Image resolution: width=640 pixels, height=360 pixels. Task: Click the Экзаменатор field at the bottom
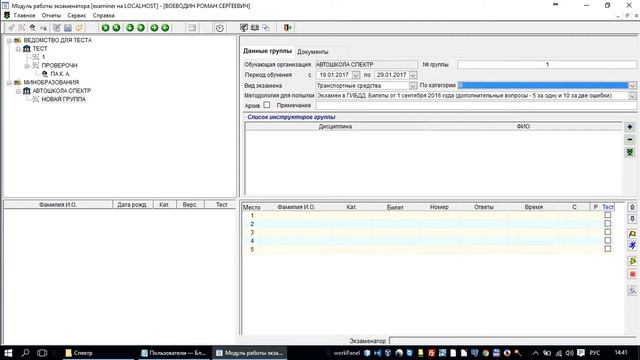click(513, 340)
